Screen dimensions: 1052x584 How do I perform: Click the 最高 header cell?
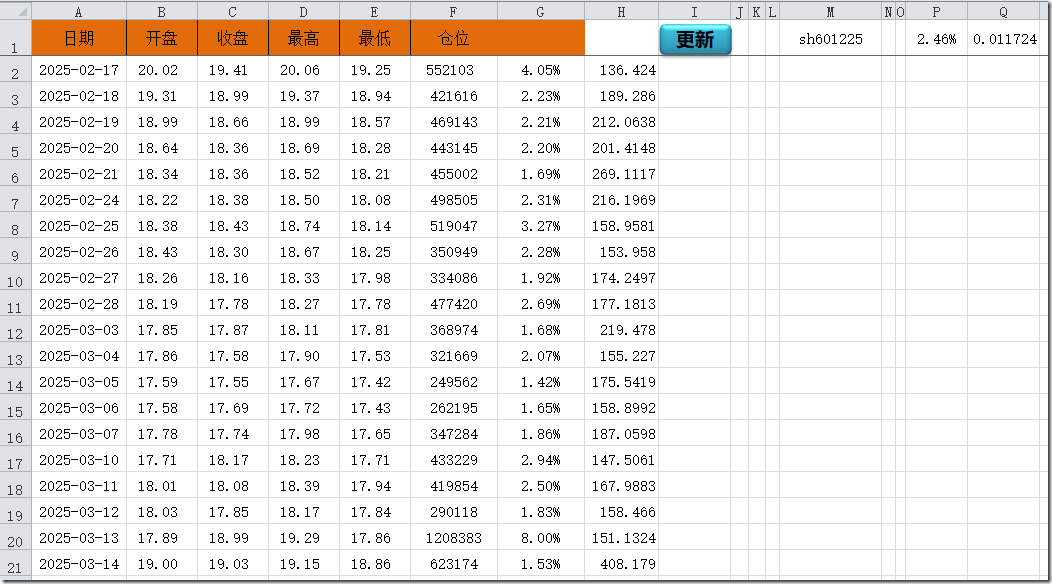coord(304,38)
